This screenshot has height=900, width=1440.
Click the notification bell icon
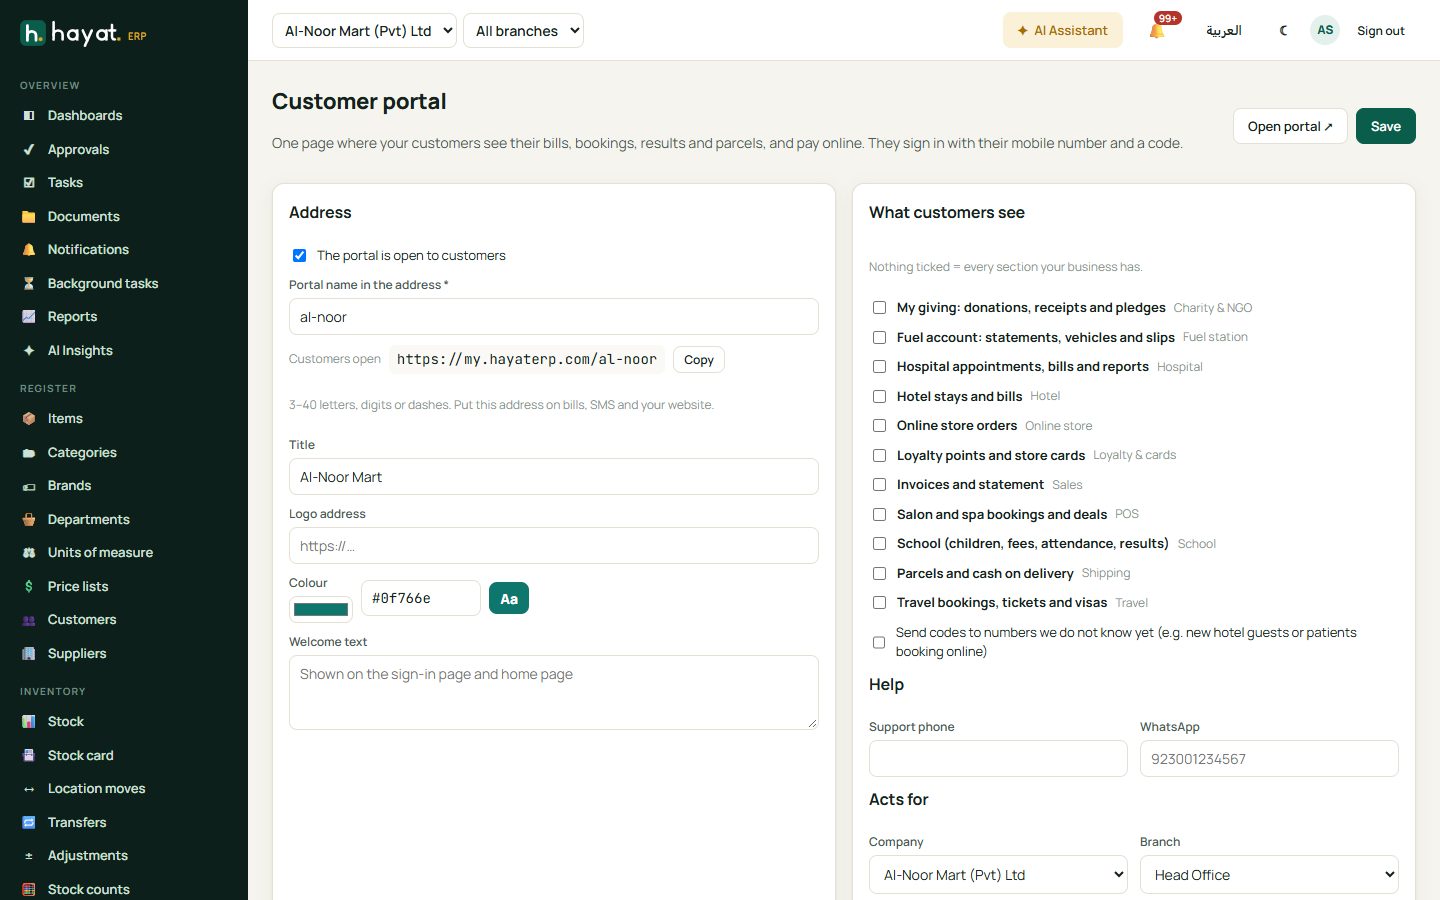[1157, 31]
